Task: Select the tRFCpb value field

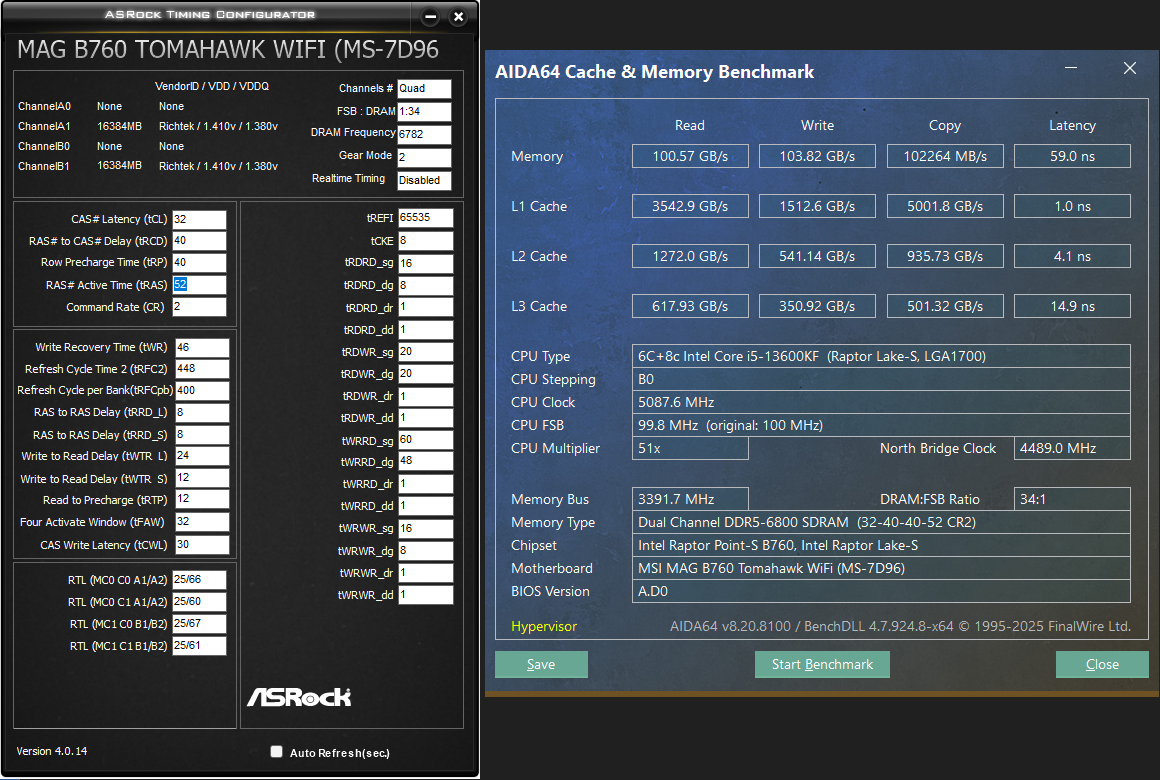Action: point(202,390)
